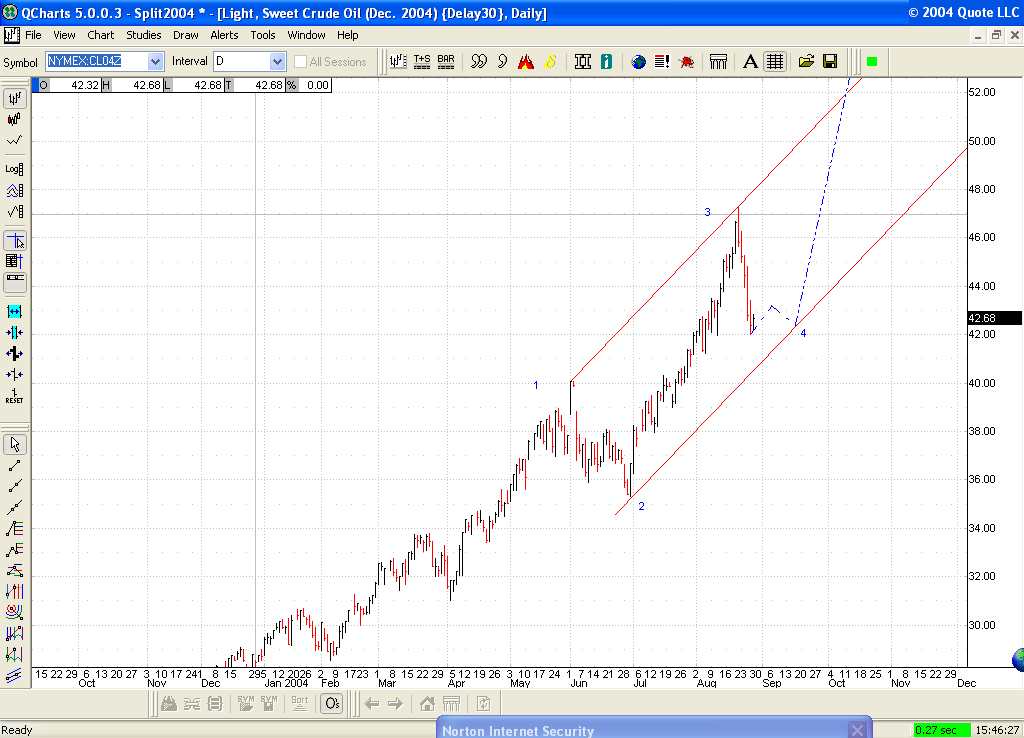Open the Tools menu
The width and height of the screenshot is (1024, 738).
(x=263, y=35)
